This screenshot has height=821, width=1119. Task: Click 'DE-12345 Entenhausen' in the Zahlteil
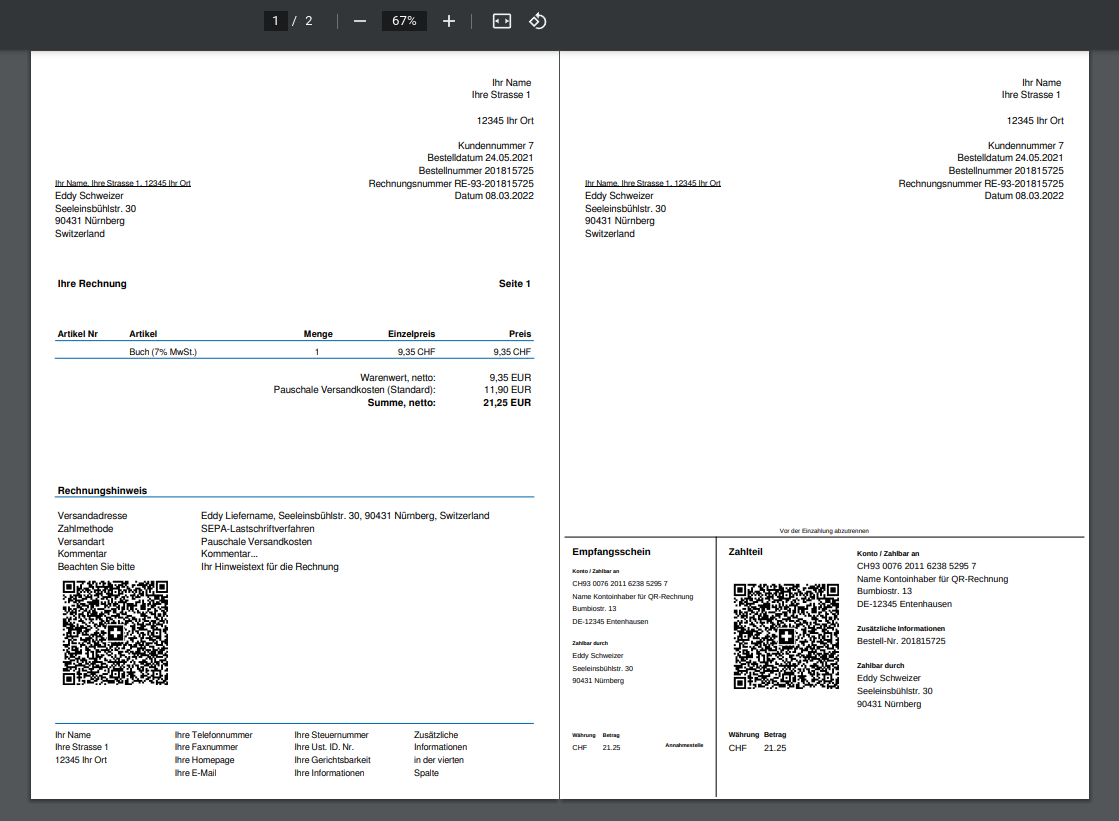tap(904, 604)
